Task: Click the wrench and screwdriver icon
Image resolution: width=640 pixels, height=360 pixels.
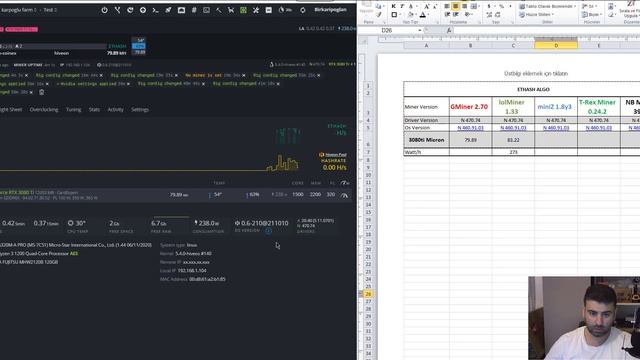Action: [256, 10]
